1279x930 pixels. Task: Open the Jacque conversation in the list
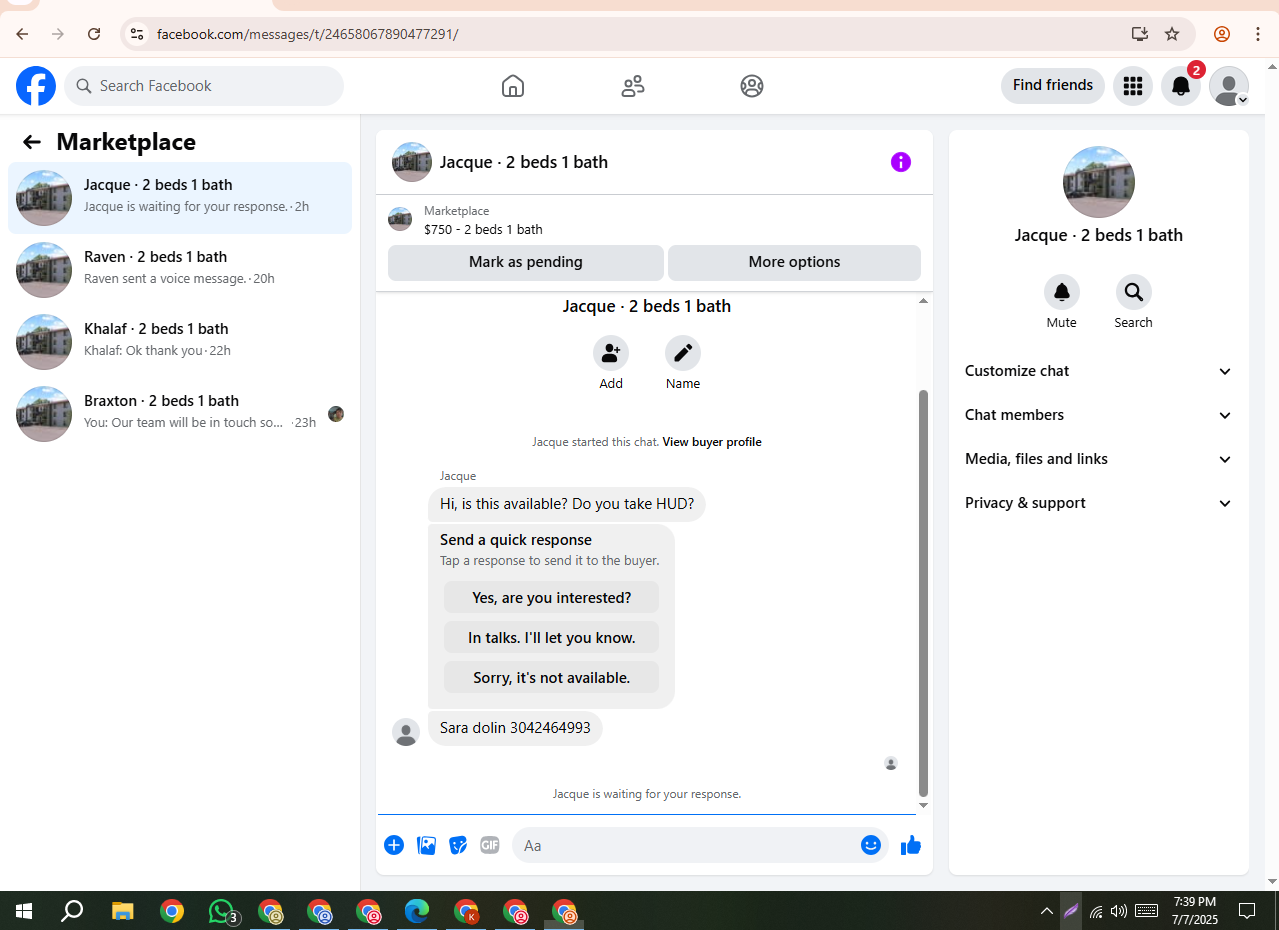(x=180, y=198)
